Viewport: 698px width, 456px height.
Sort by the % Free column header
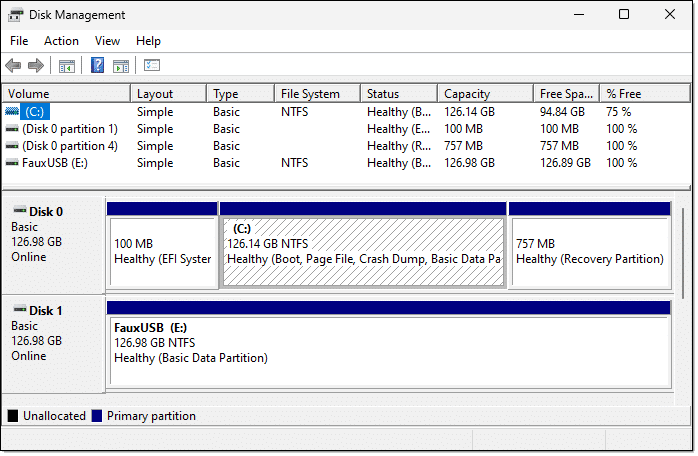coord(645,94)
